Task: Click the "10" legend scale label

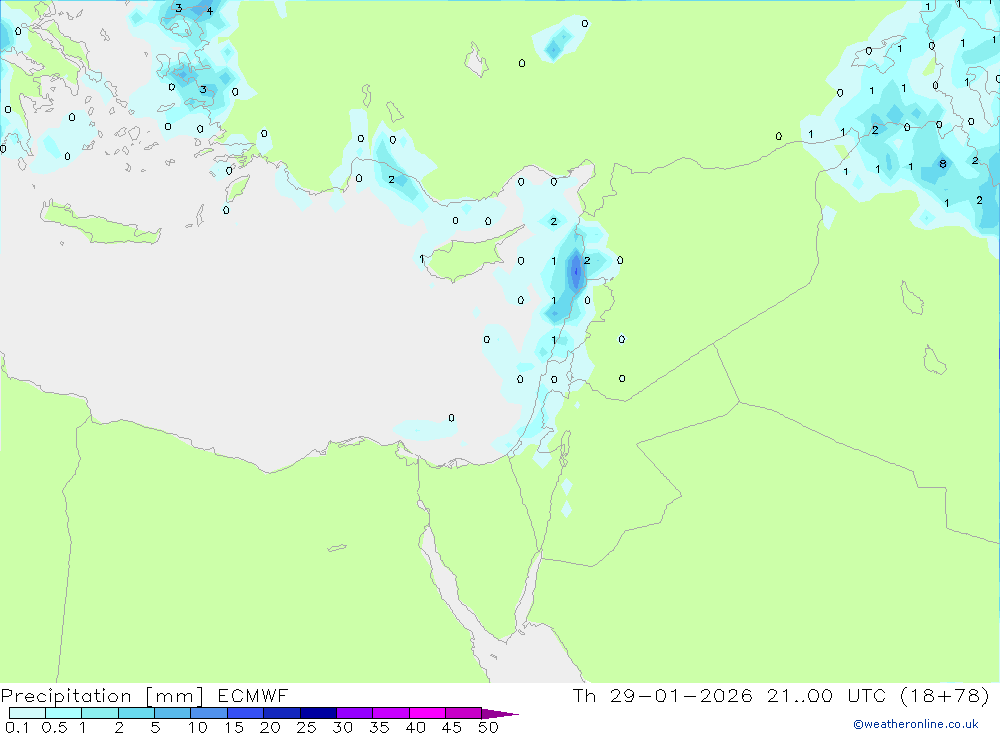Action: [x=198, y=727]
